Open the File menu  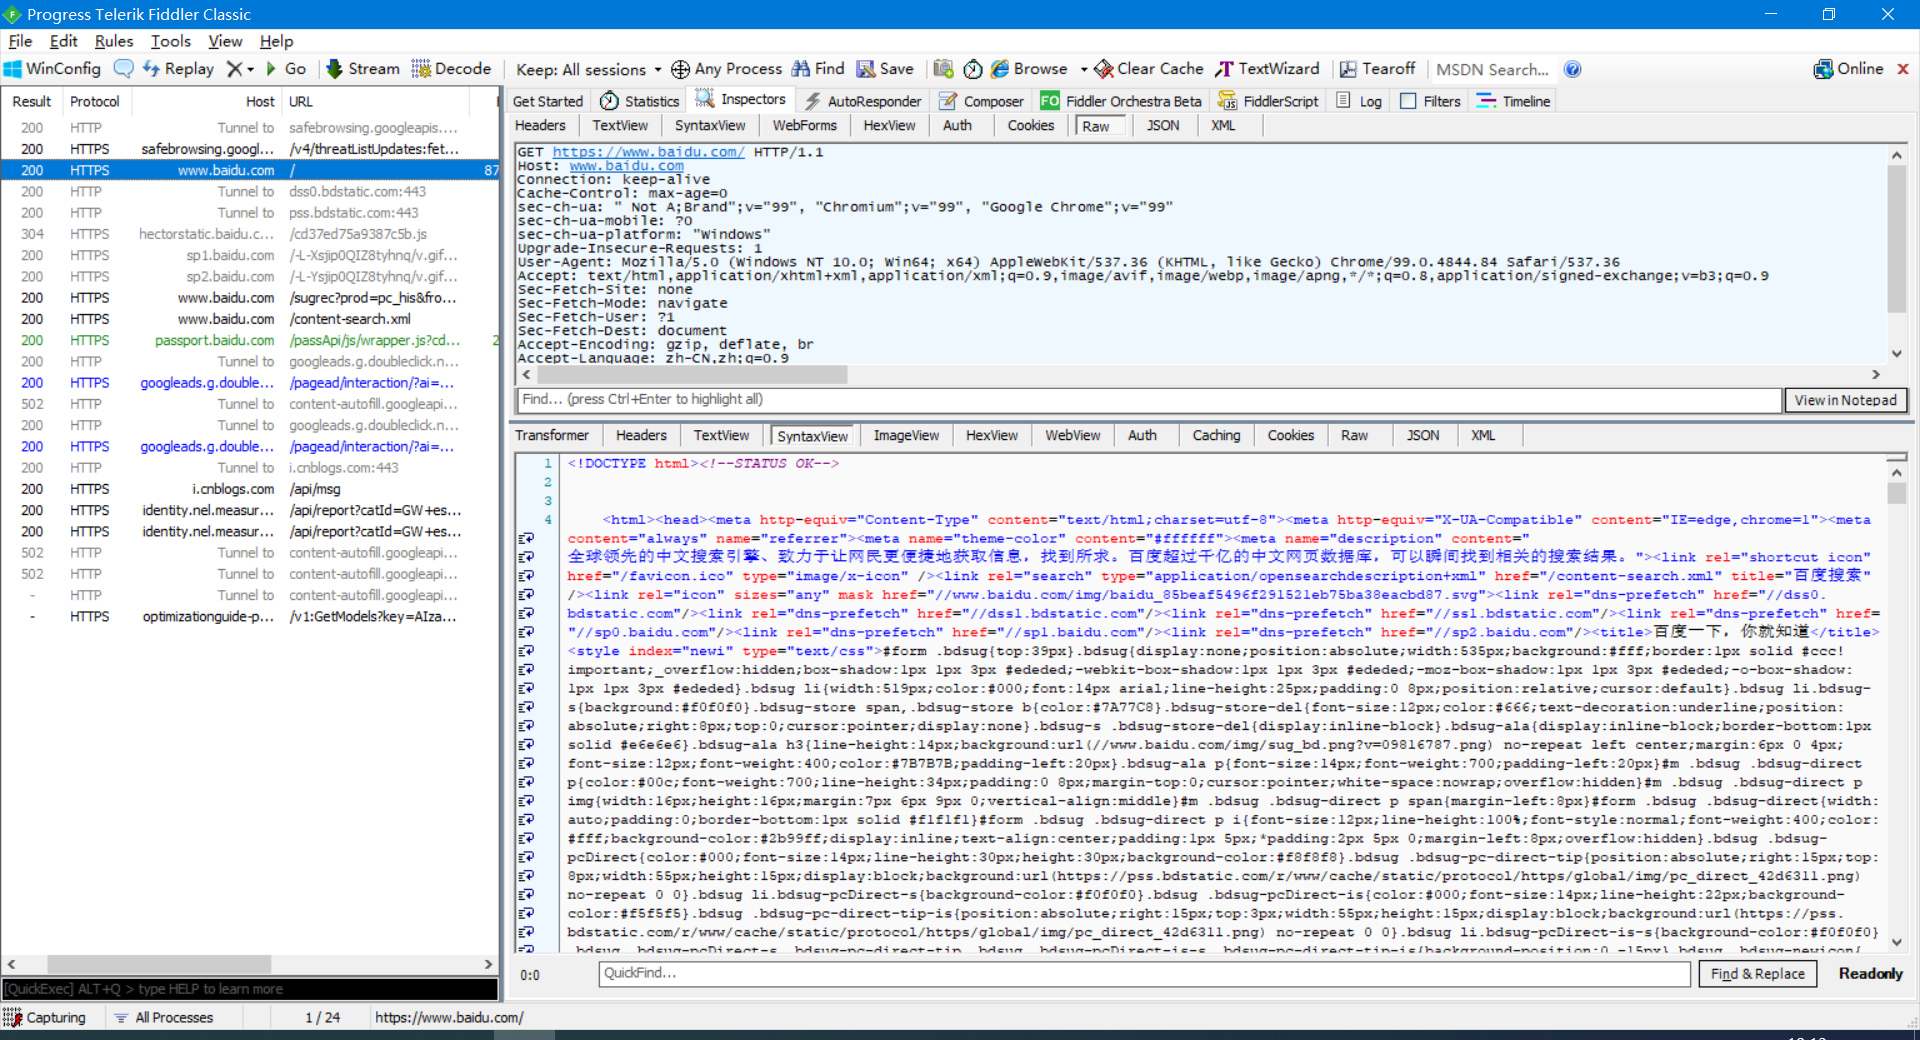(20, 41)
